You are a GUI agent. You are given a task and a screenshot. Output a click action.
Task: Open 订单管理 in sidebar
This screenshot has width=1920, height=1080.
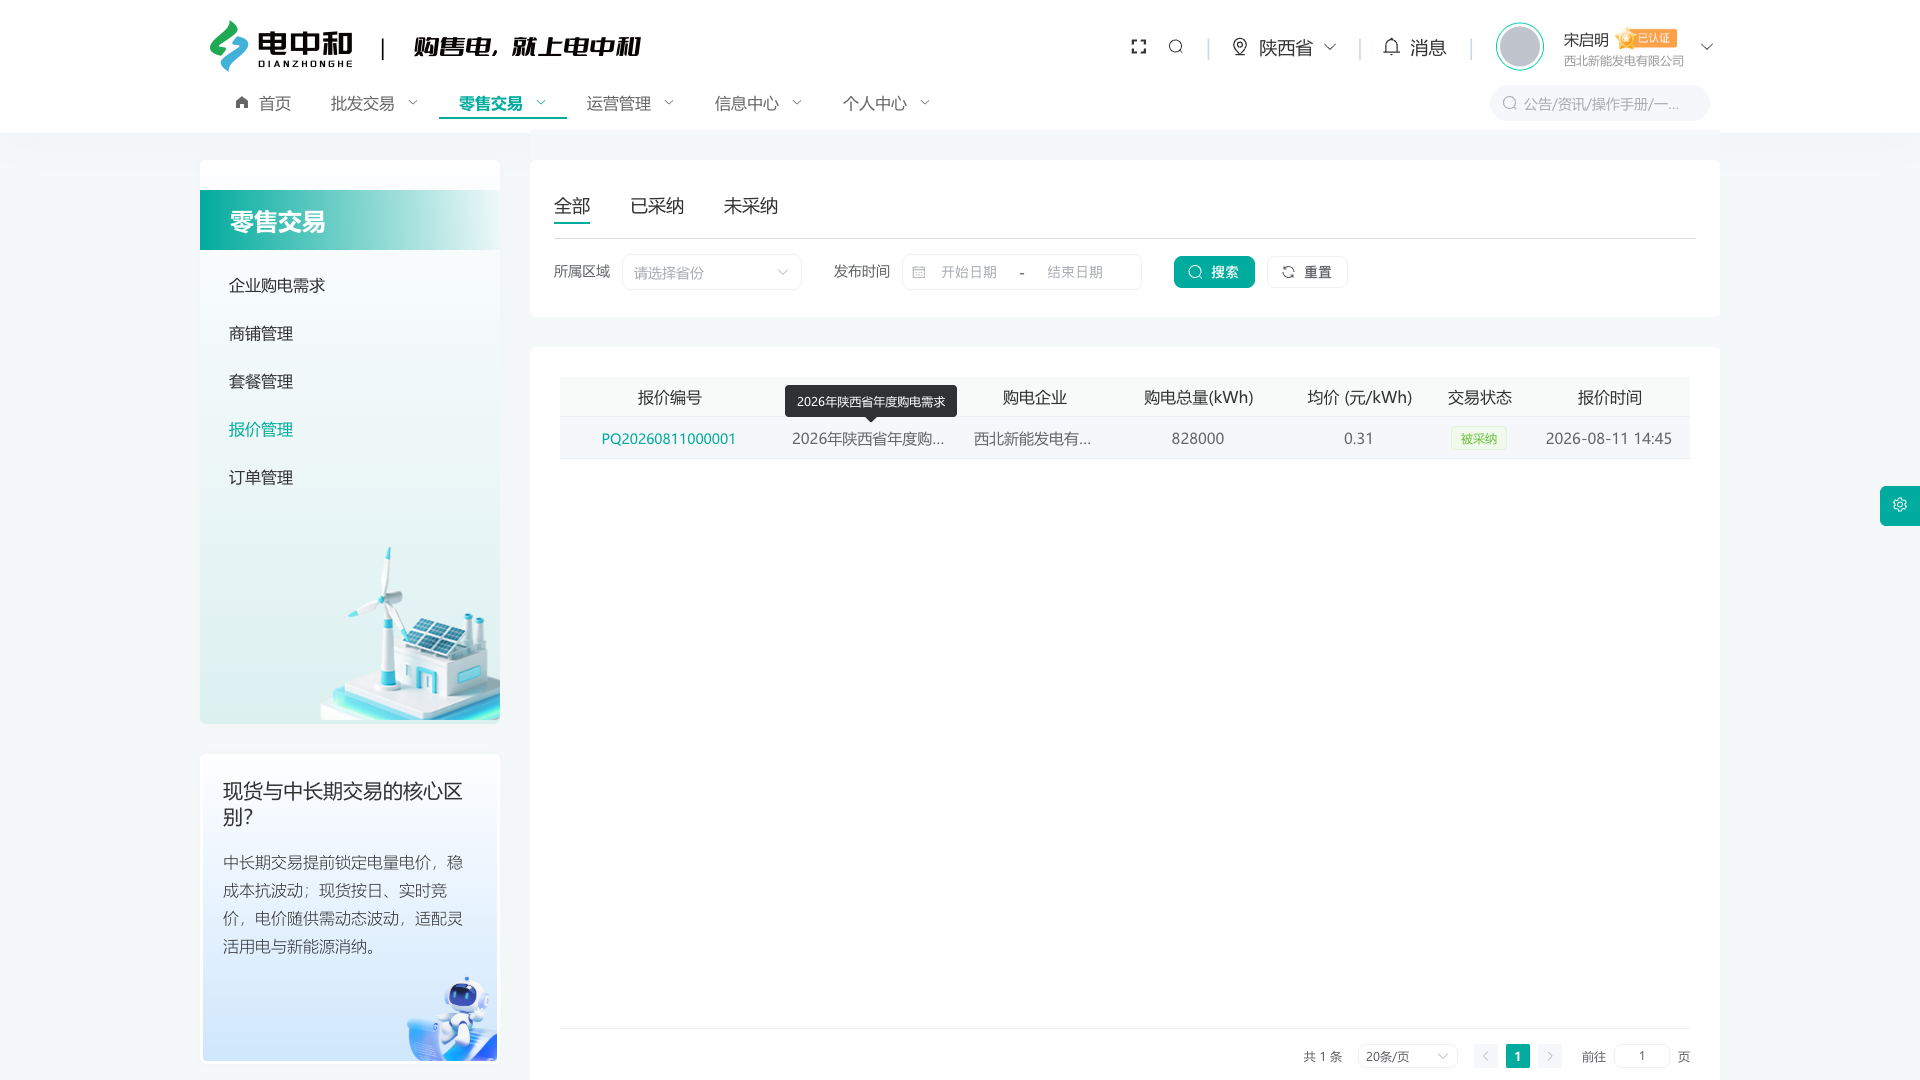(x=261, y=477)
